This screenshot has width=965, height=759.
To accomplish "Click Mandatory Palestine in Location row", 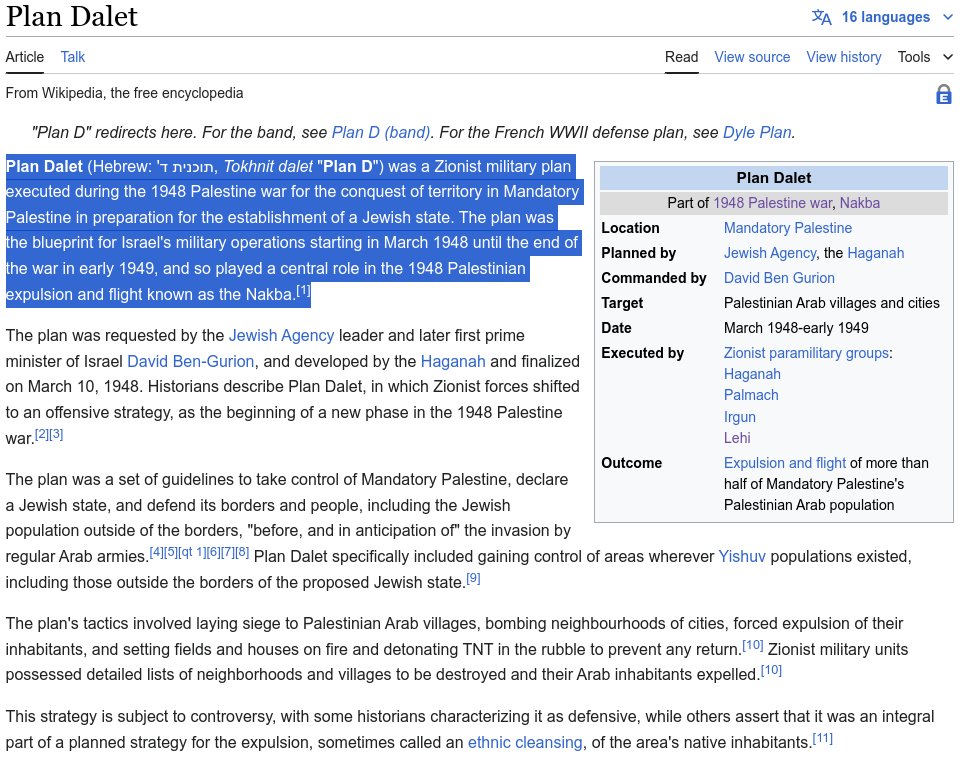I will [x=788, y=228].
